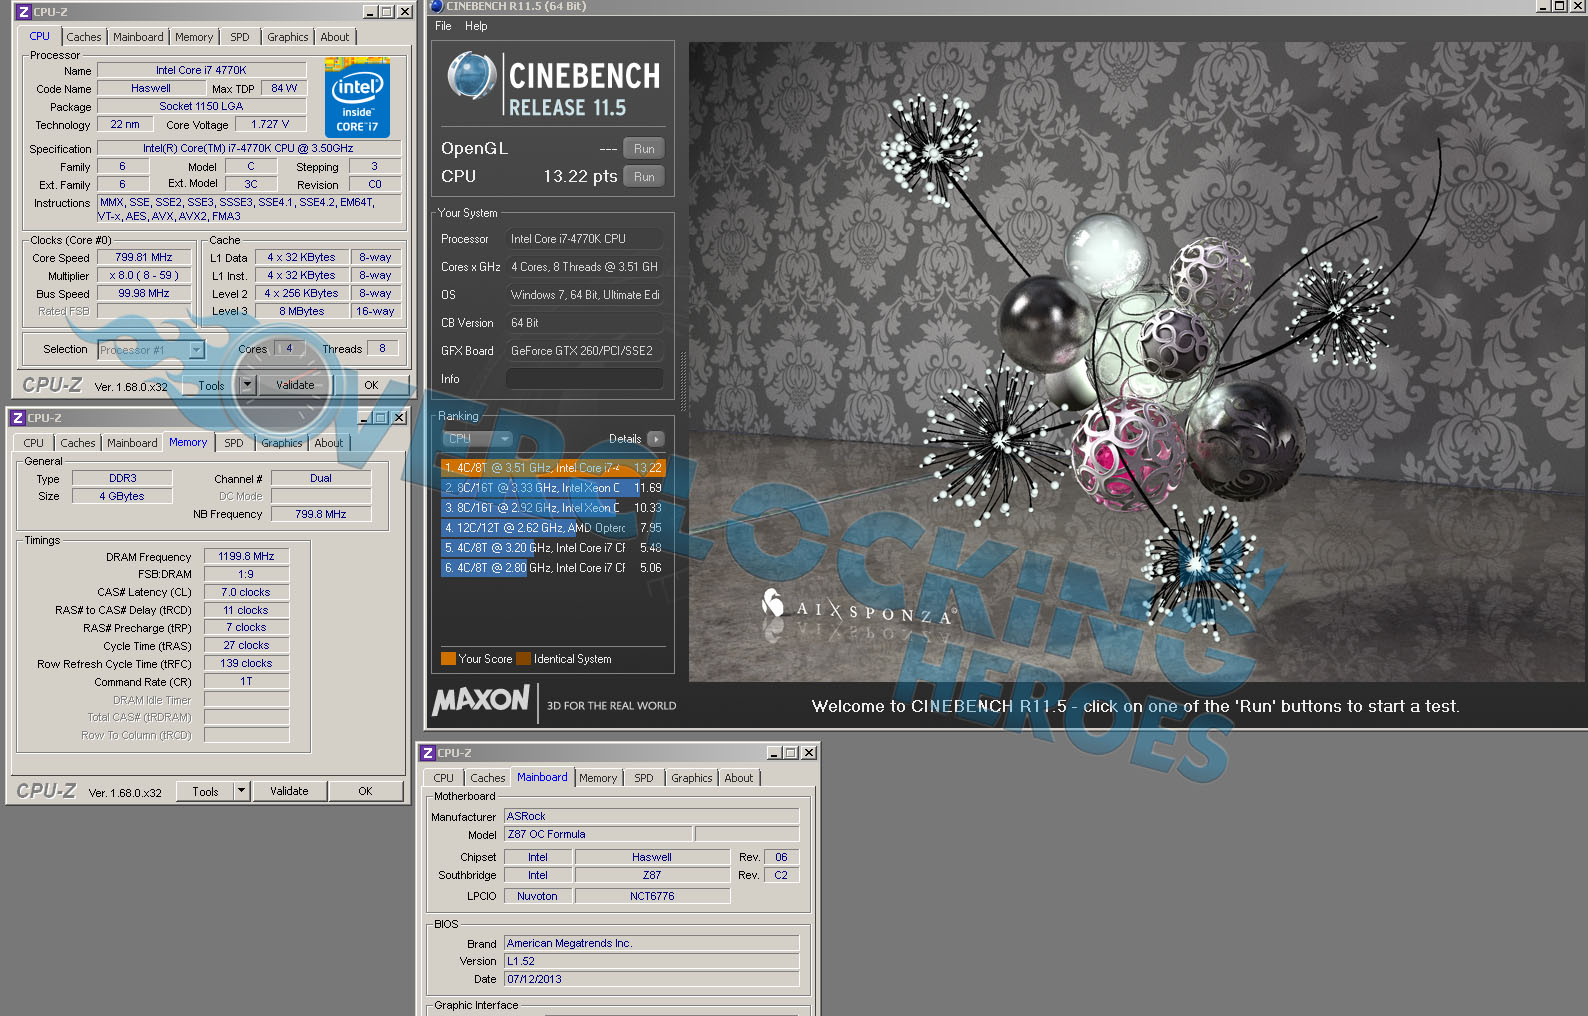The width and height of the screenshot is (1588, 1016).
Task: Click OK in the top CPU-Z window
Action: 371,385
